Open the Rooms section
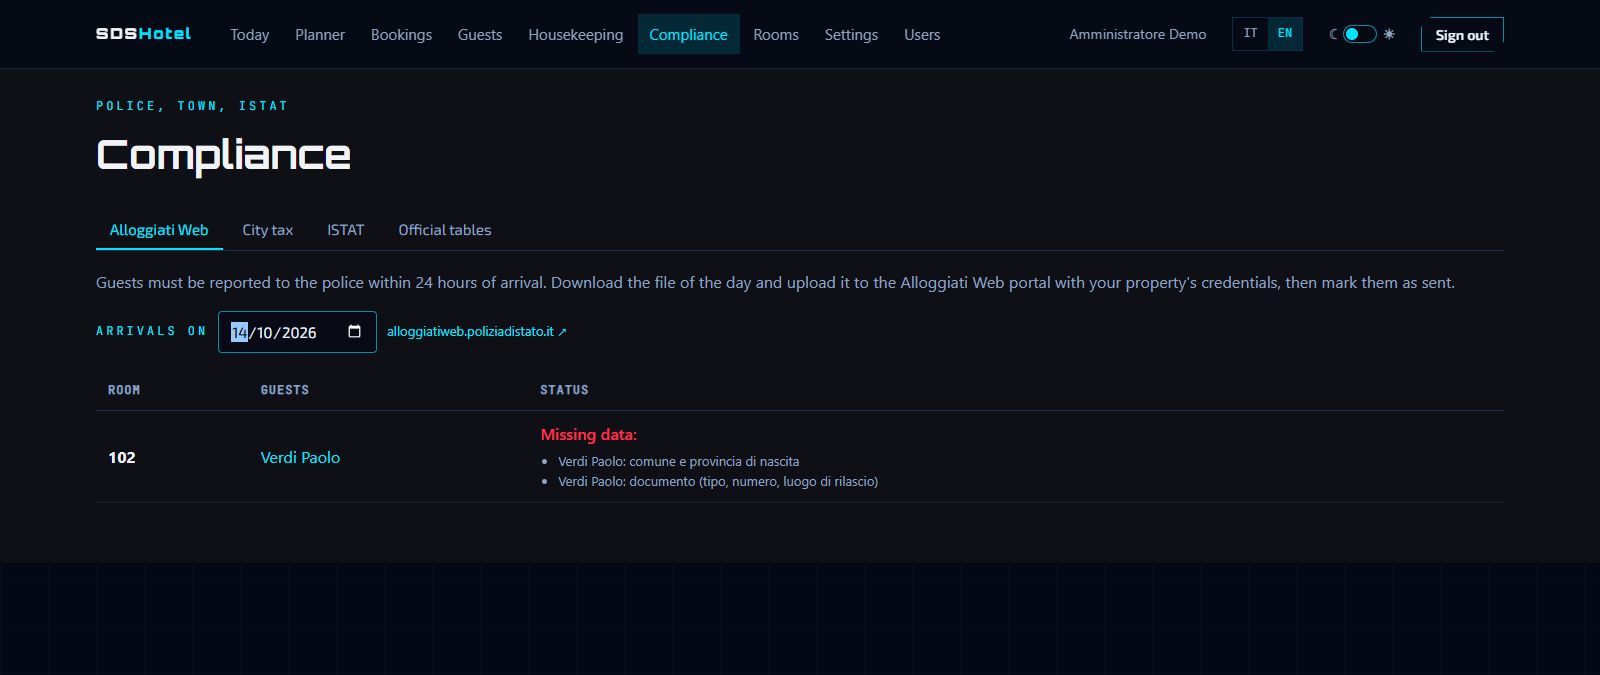Image resolution: width=1600 pixels, height=675 pixels. point(776,34)
